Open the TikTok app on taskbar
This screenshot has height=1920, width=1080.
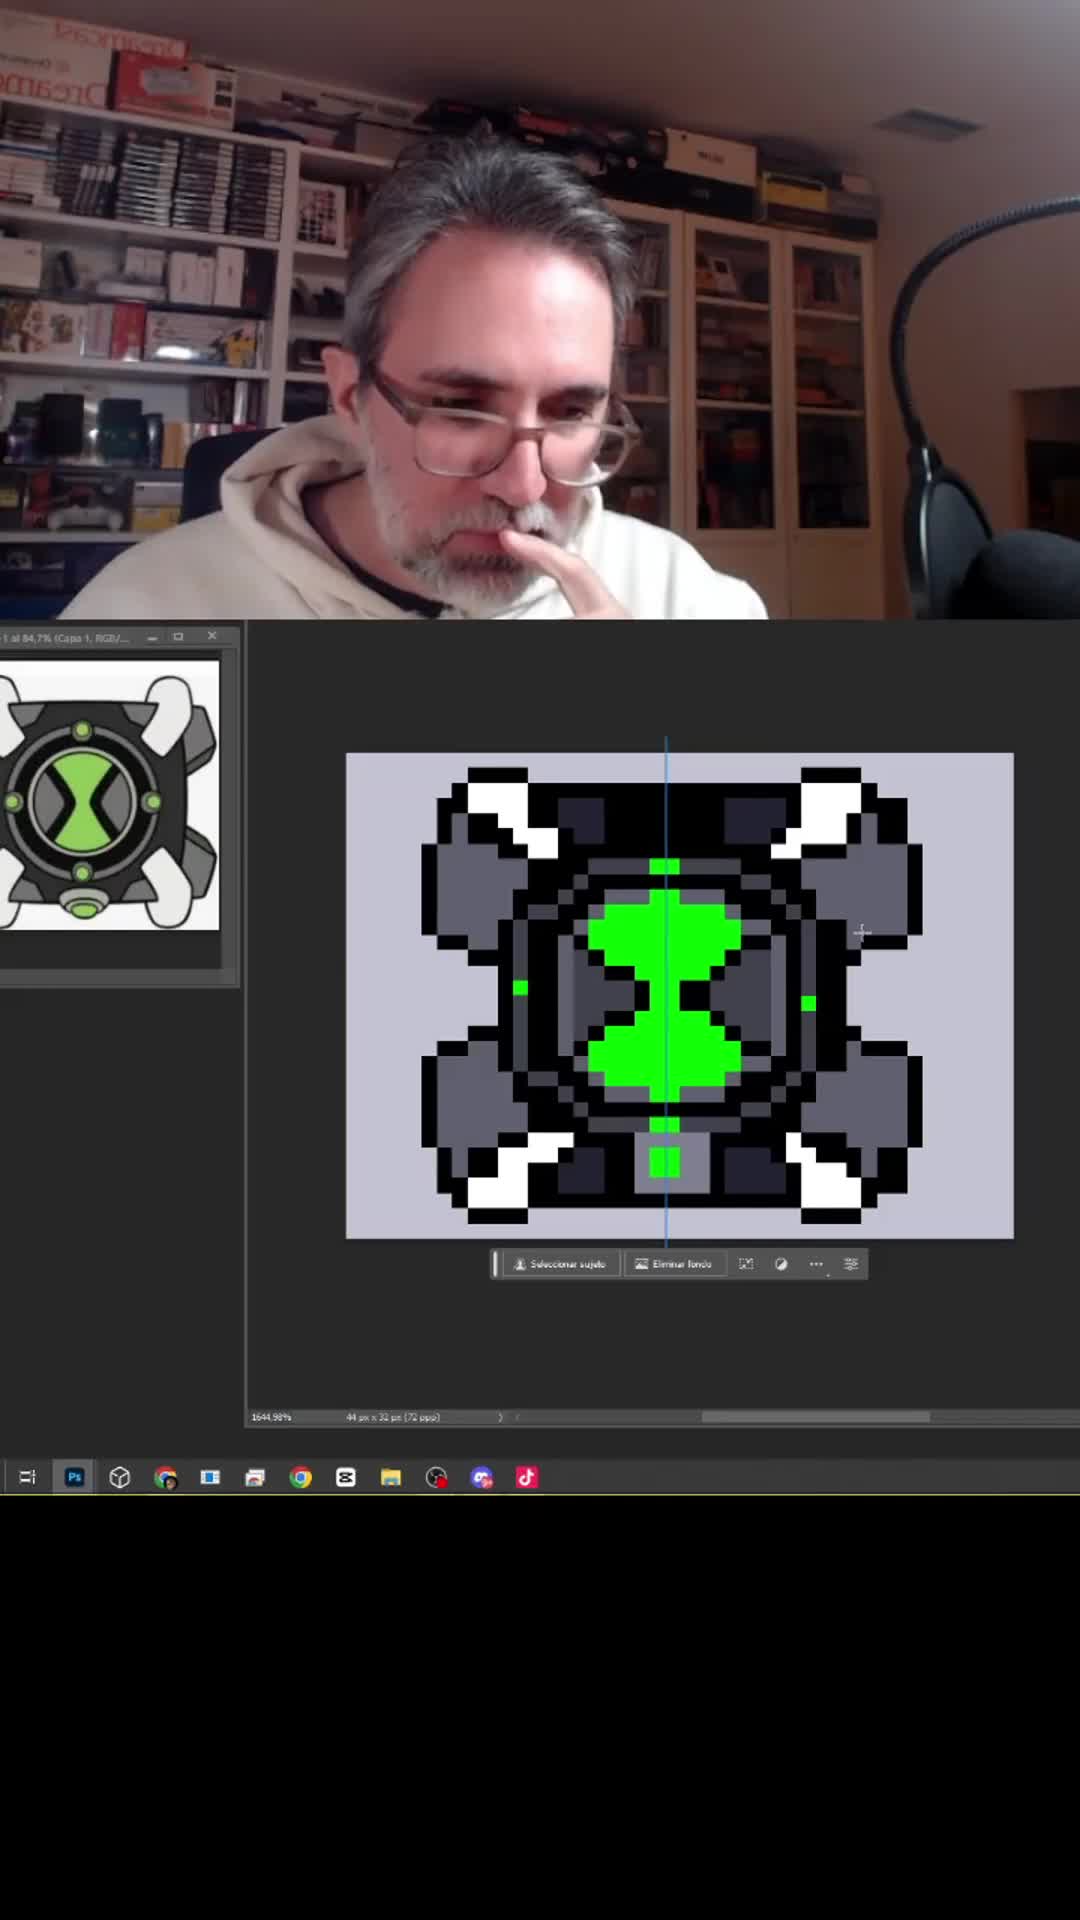pyautogui.click(x=527, y=1477)
